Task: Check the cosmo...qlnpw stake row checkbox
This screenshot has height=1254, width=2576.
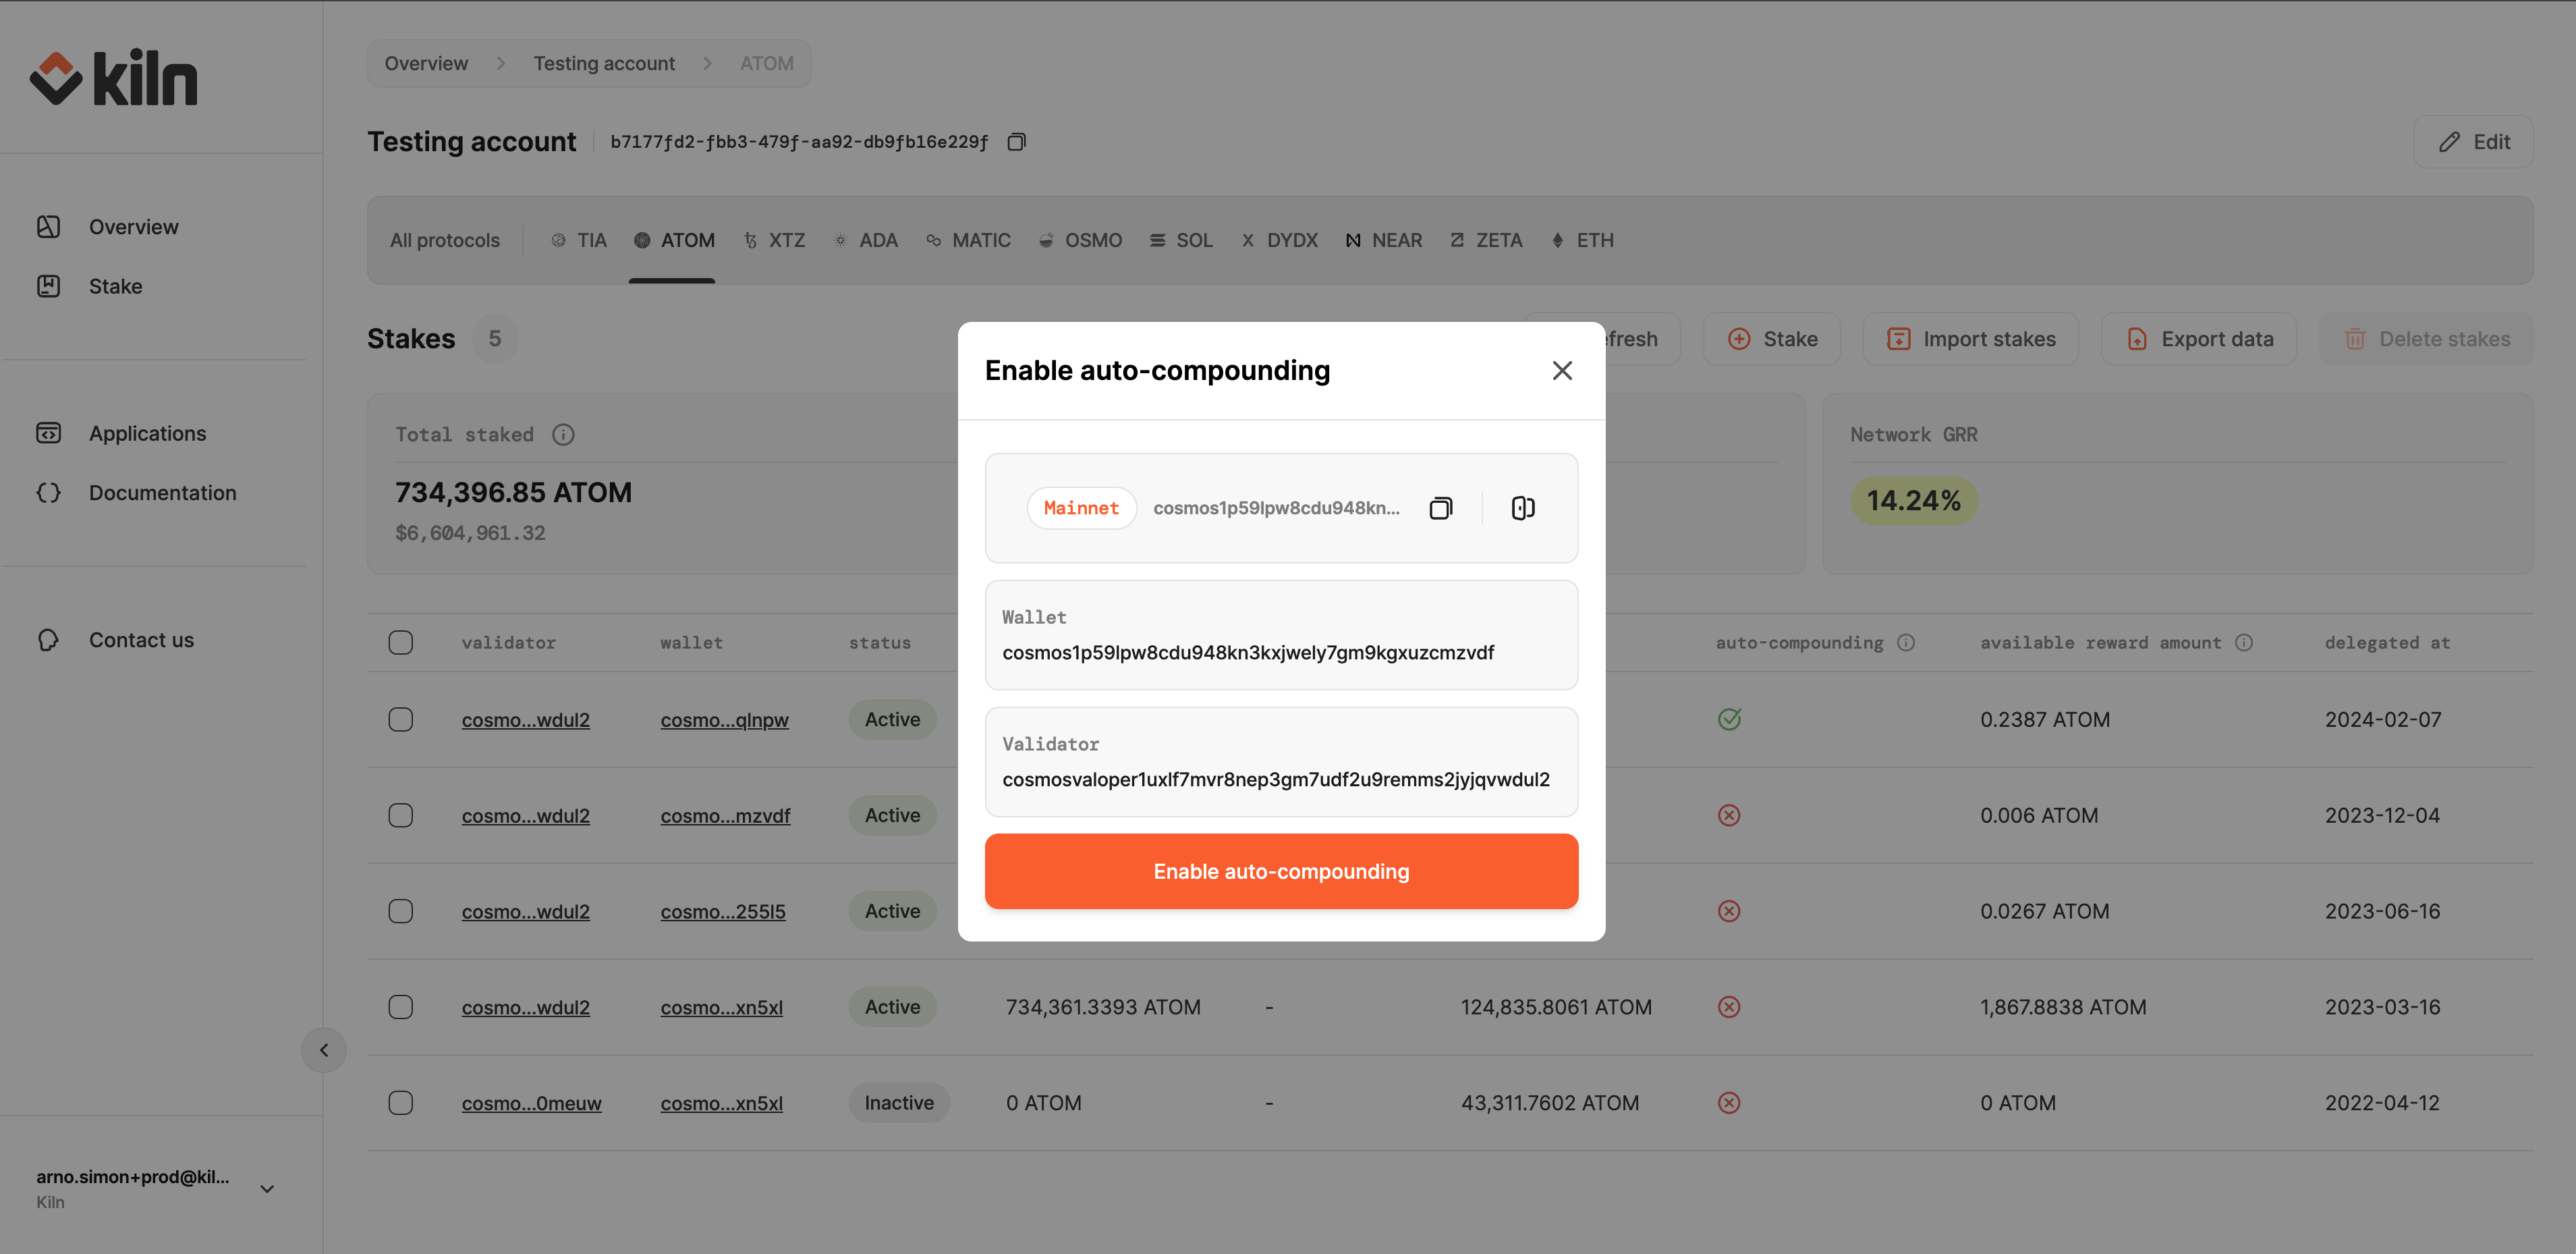Action: [401, 720]
